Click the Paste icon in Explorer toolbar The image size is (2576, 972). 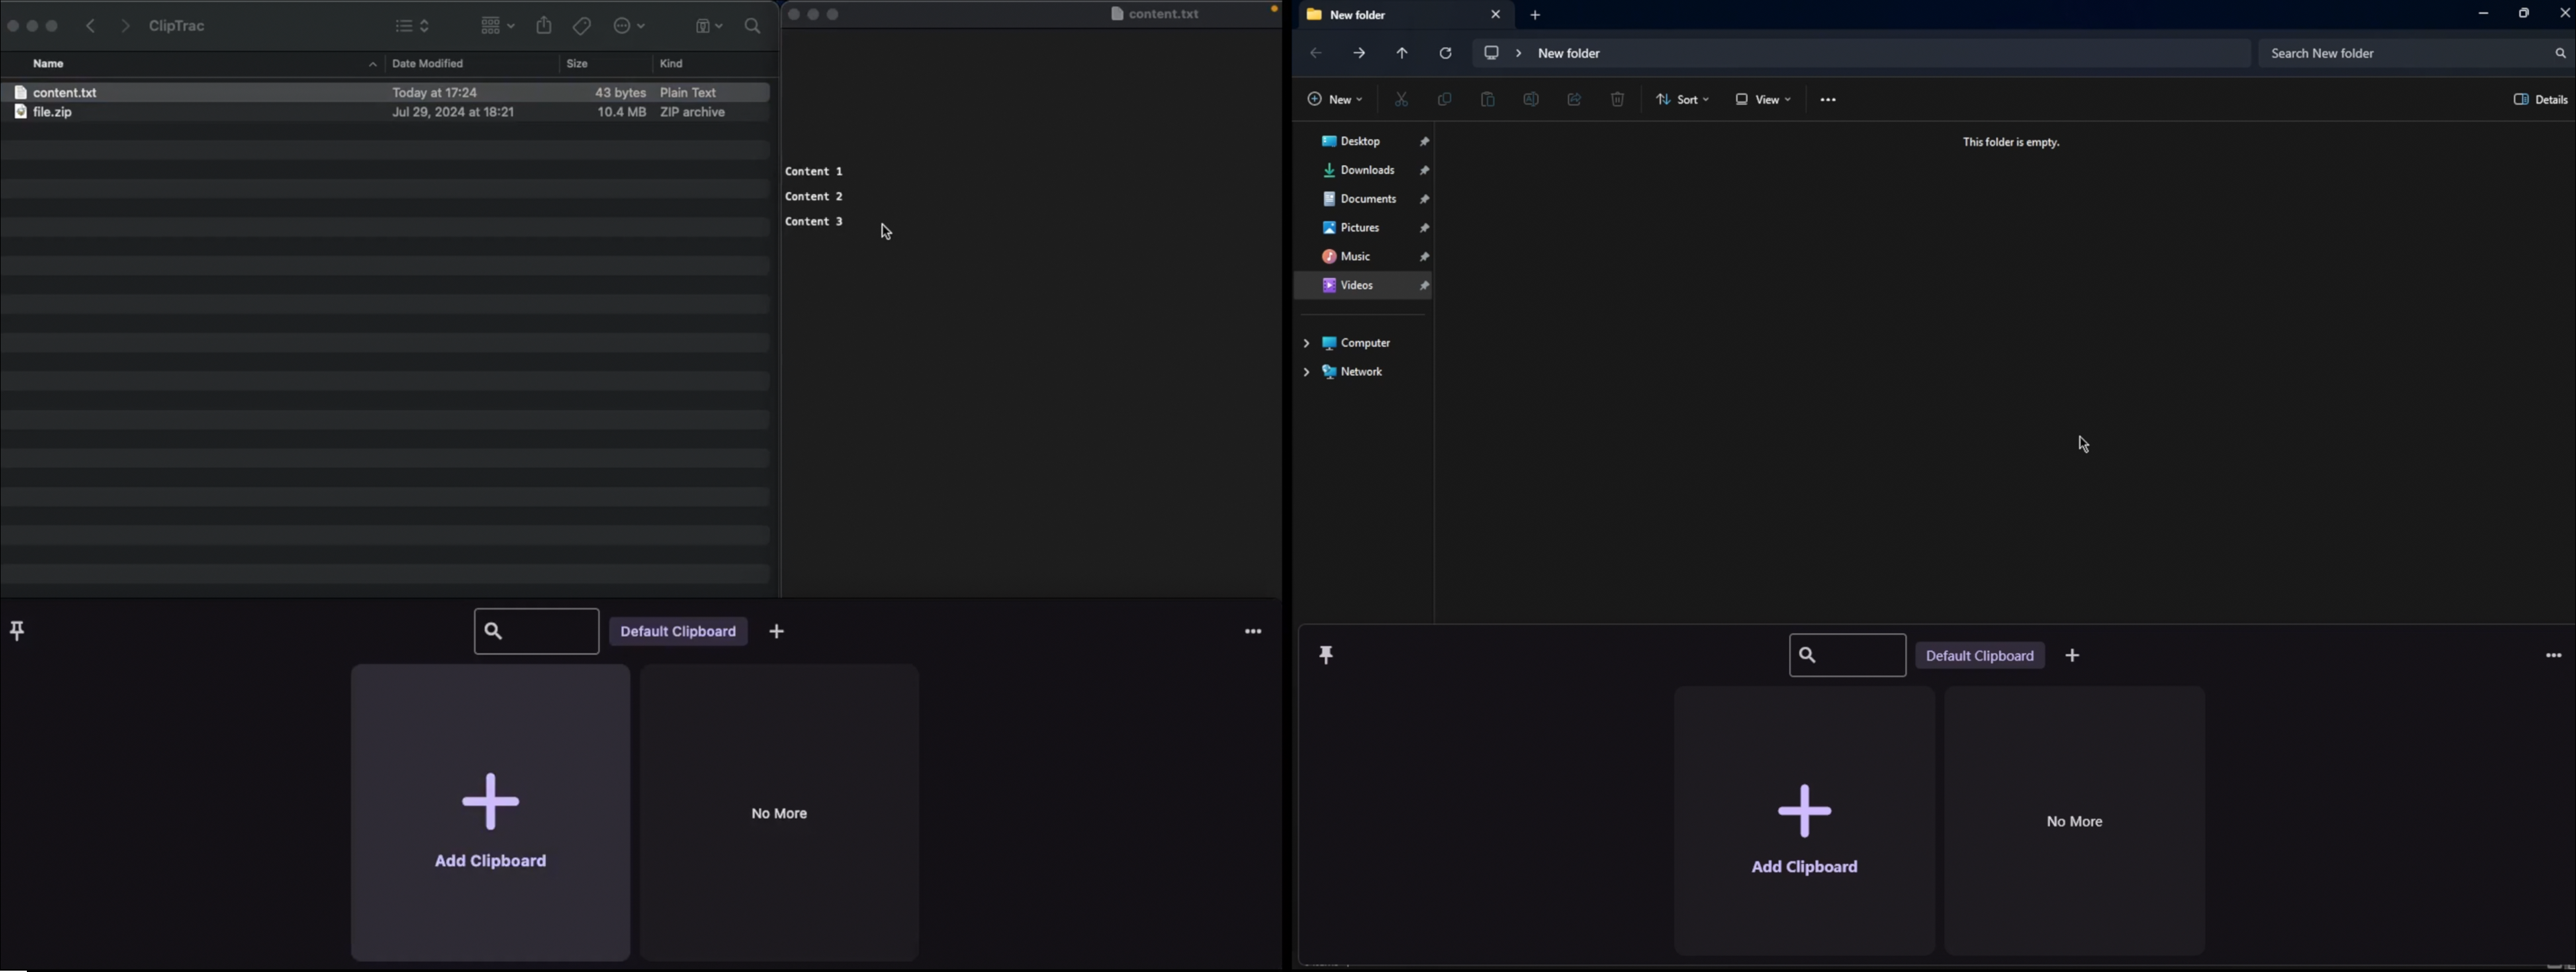coord(1488,100)
